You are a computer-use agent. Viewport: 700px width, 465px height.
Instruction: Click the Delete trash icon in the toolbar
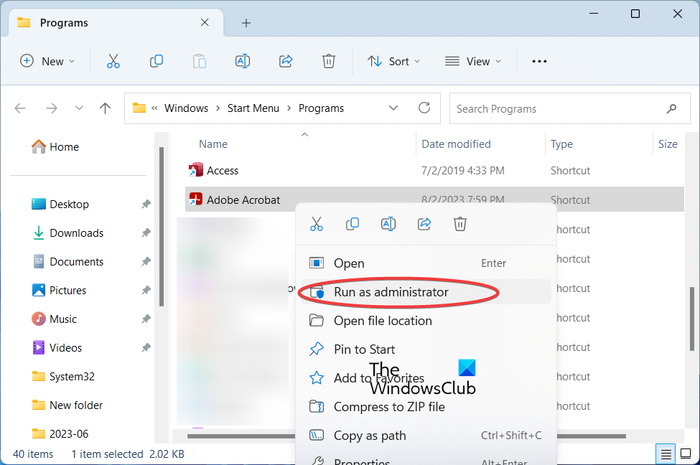329,61
